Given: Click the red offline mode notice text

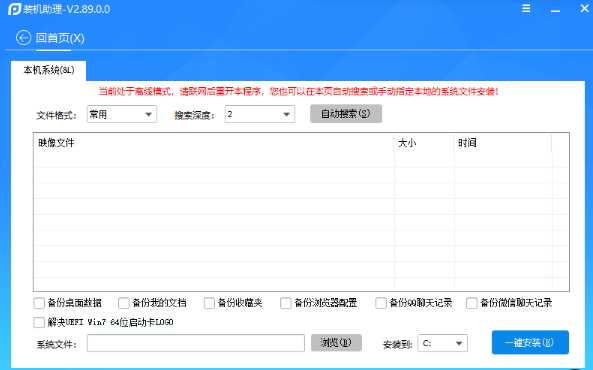Looking at the screenshot, I should (298, 92).
